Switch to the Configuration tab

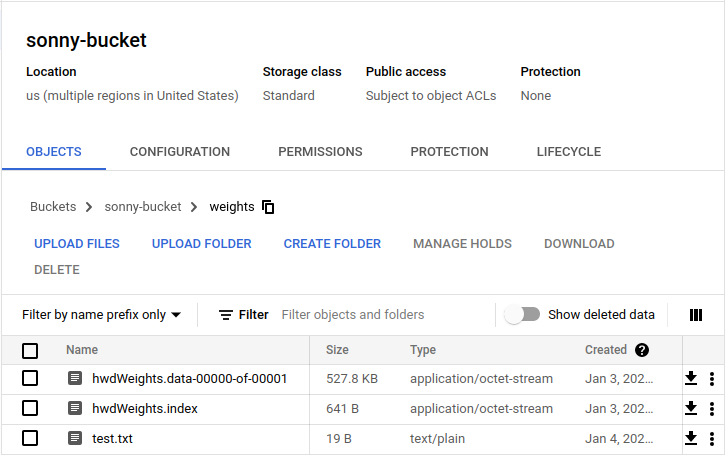pos(180,152)
